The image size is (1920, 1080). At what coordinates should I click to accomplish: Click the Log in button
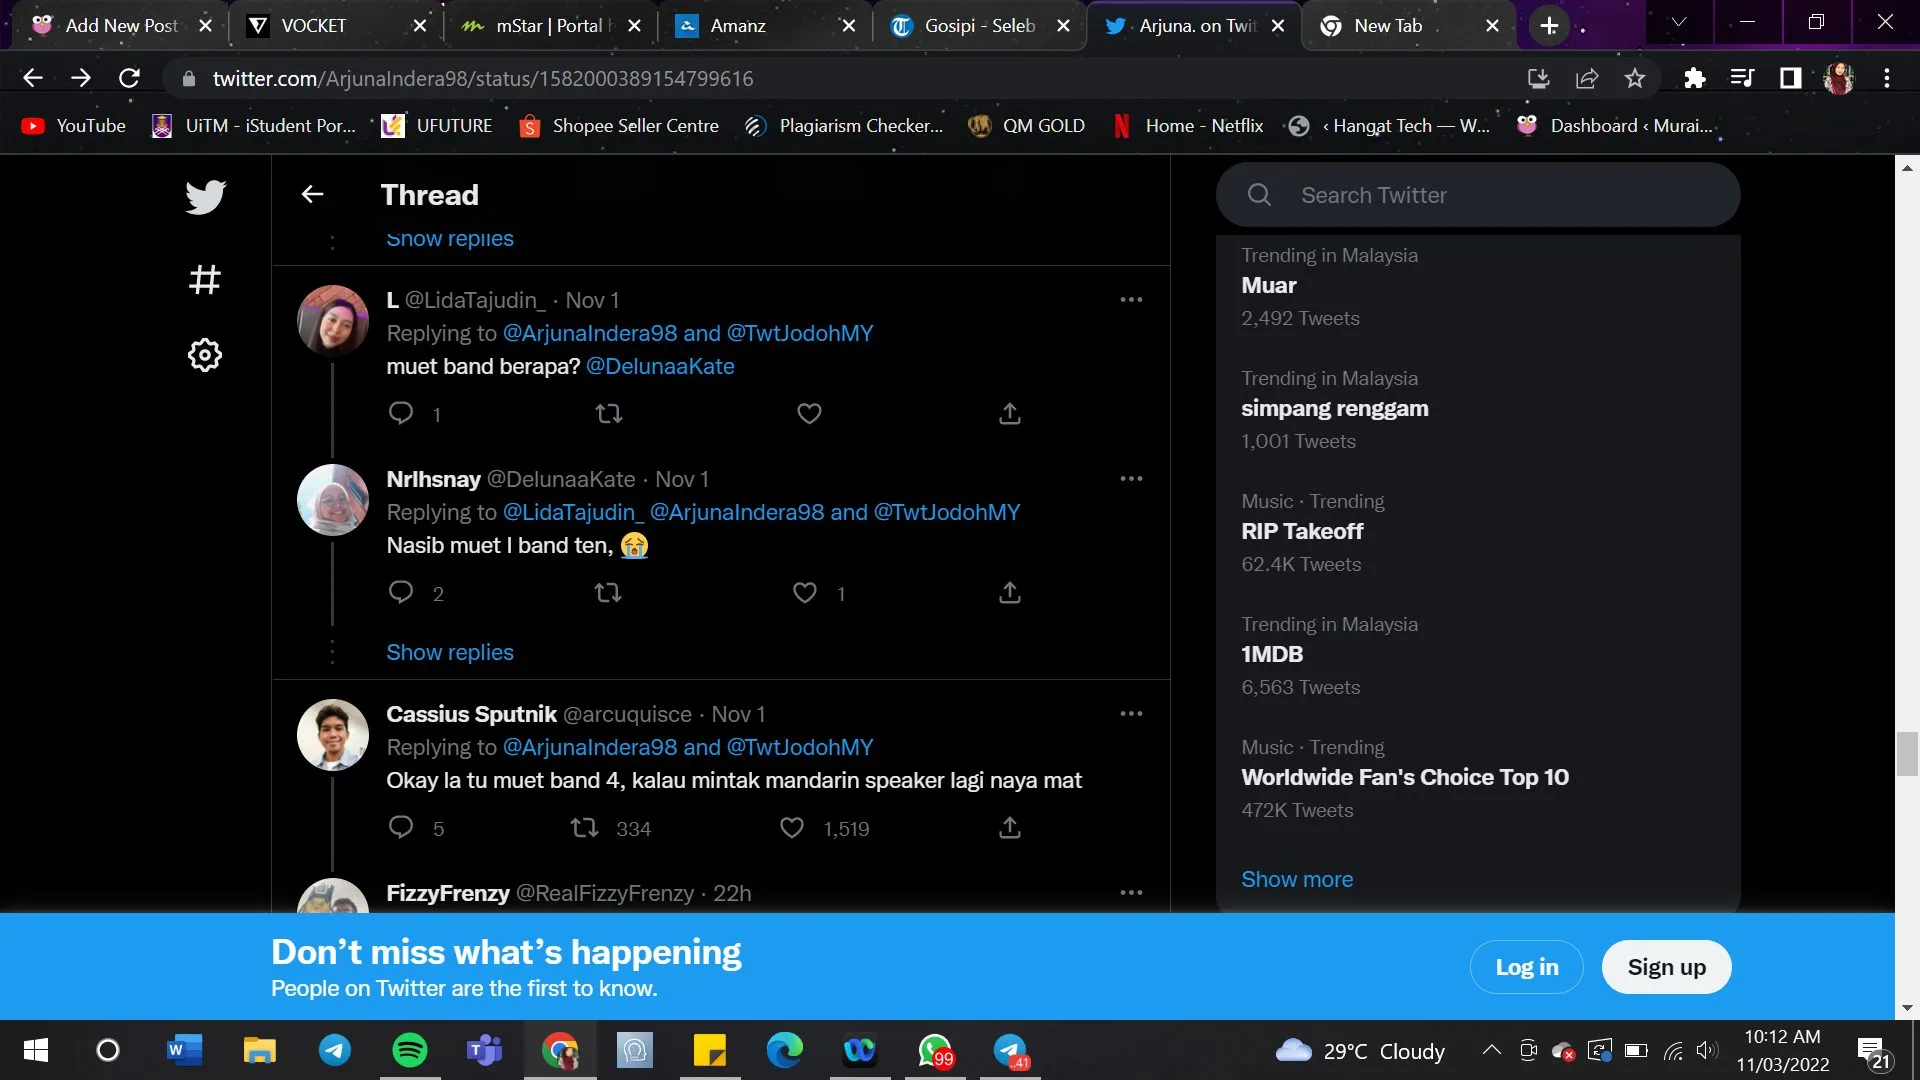pos(1526,967)
